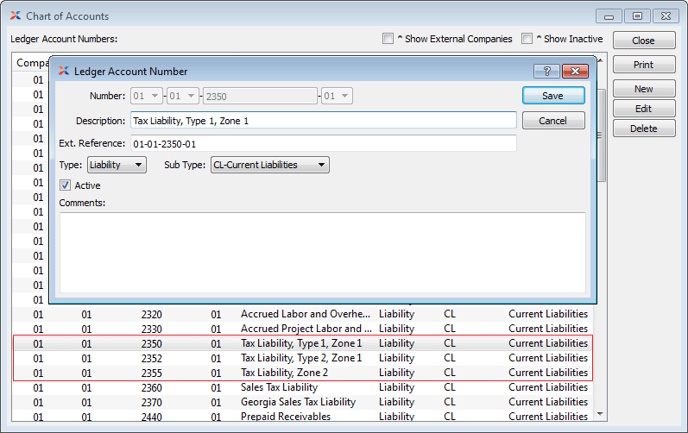Image resolution: width=688 pixels, height=433 pixels.
Task: Enable Show External Companies checkbox
Action: pyautogui.click(x=388, y=39)
